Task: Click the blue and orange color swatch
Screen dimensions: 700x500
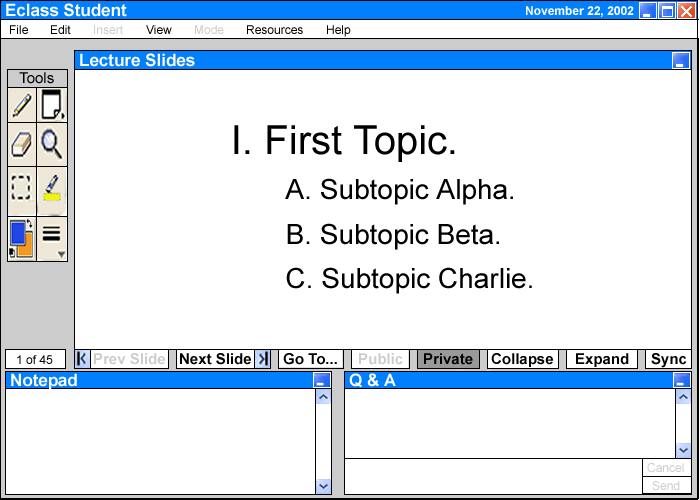Action: (x=22, y=238)
